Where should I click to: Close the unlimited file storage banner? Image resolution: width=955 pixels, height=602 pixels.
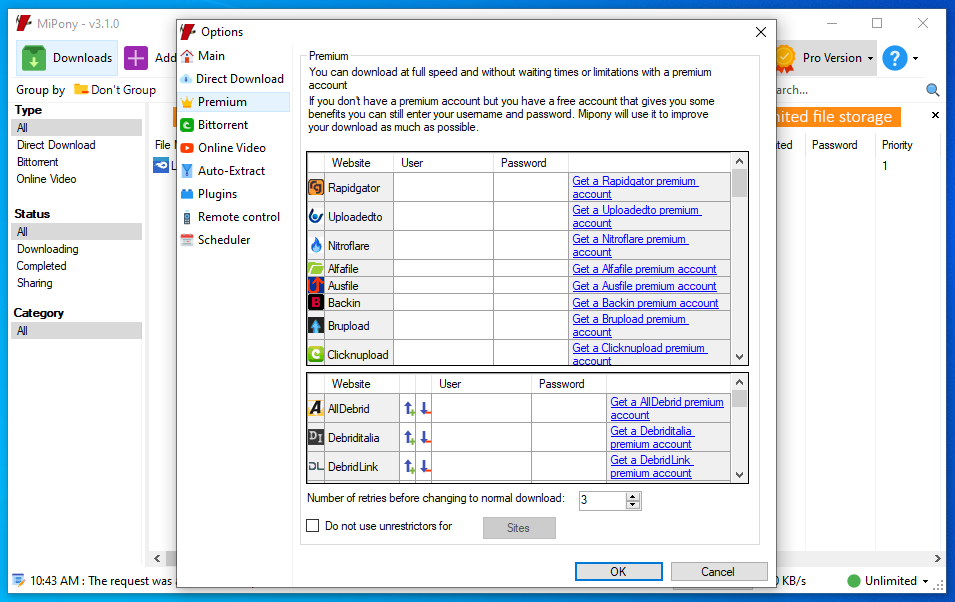(936, 115)
